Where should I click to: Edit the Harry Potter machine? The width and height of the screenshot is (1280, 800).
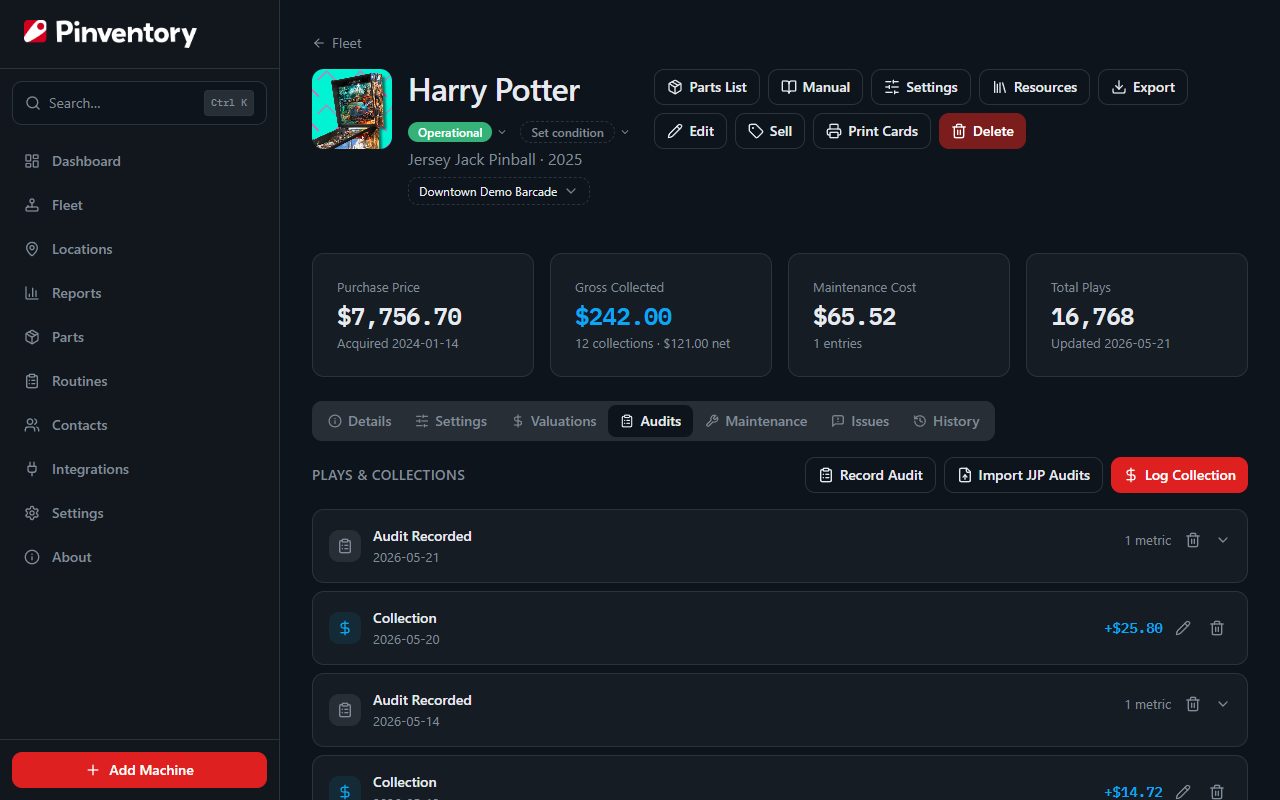691,131
